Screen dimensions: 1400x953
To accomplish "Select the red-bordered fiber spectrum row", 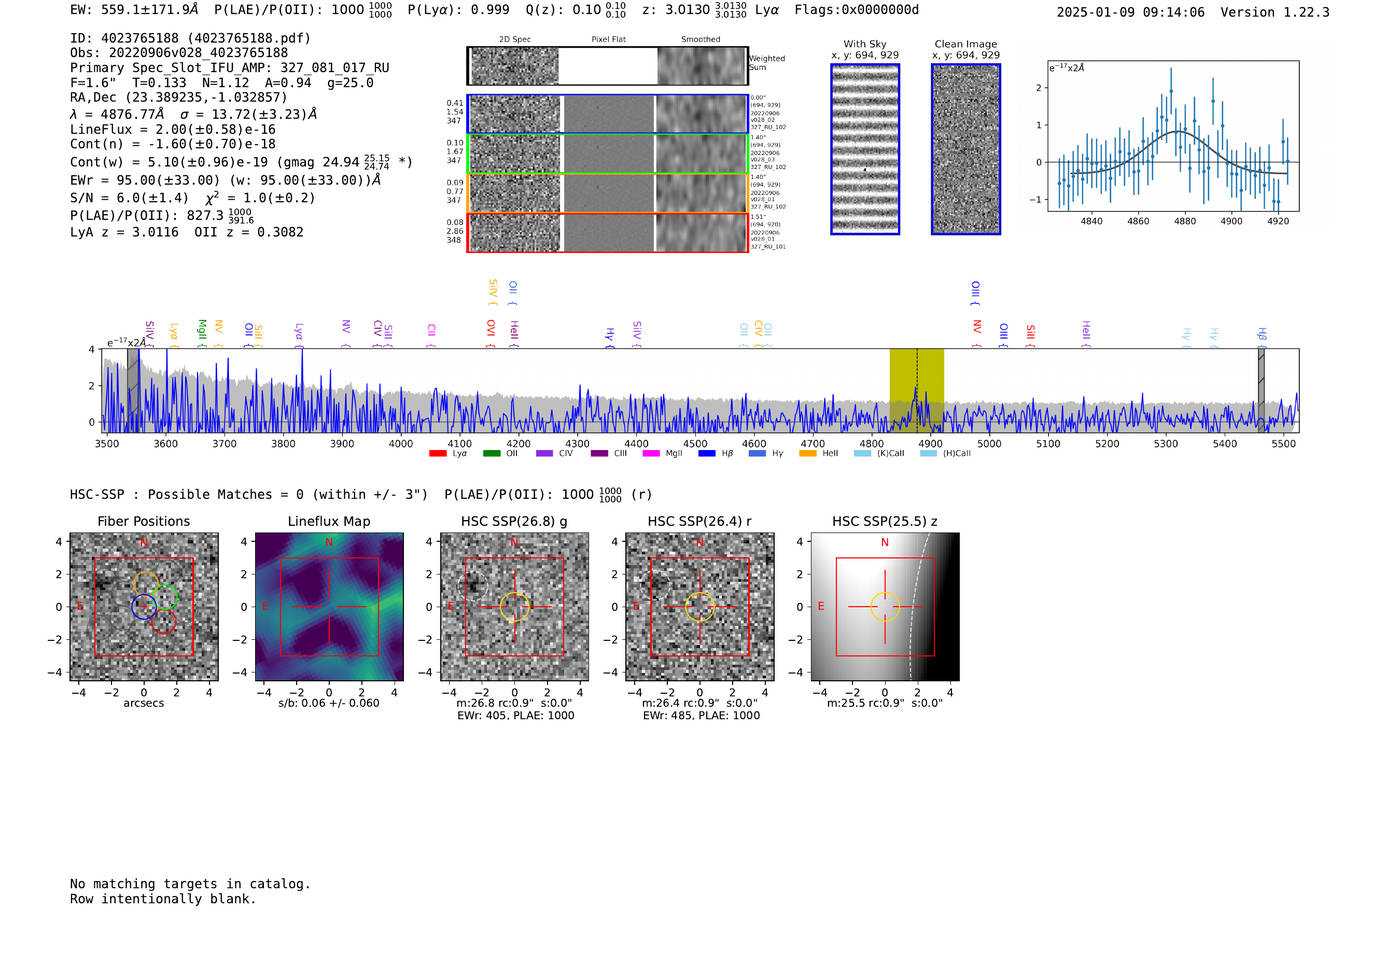I will click(607, 232).
